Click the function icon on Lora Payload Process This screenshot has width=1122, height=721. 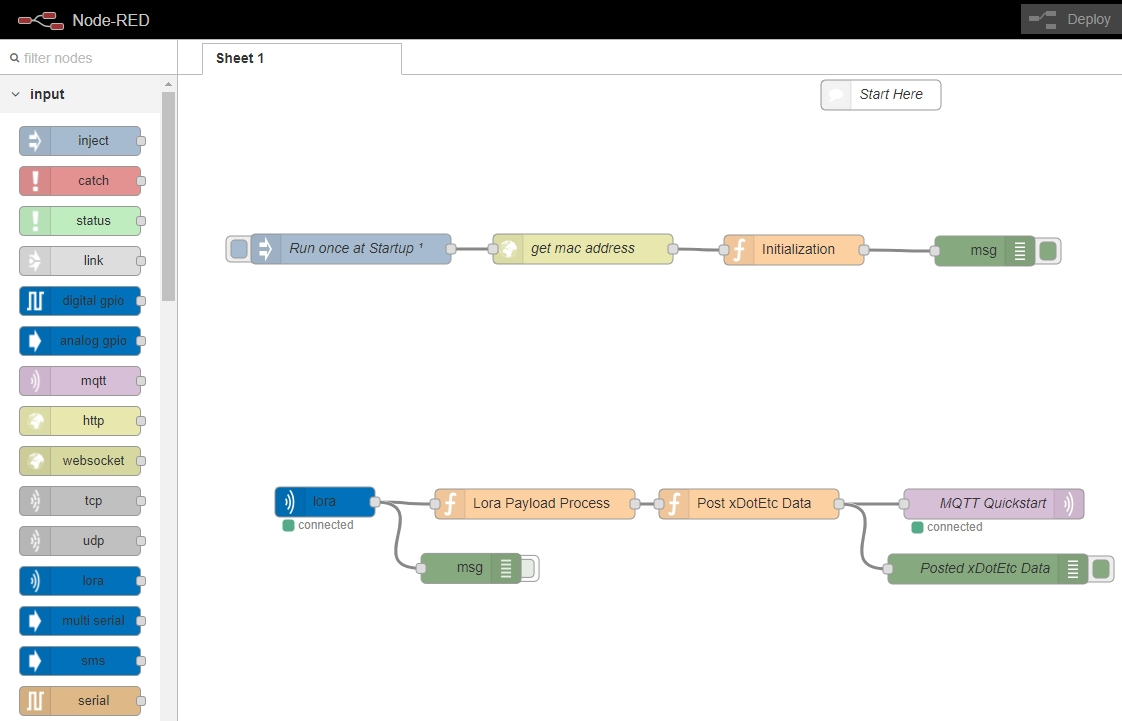point(450,504)
